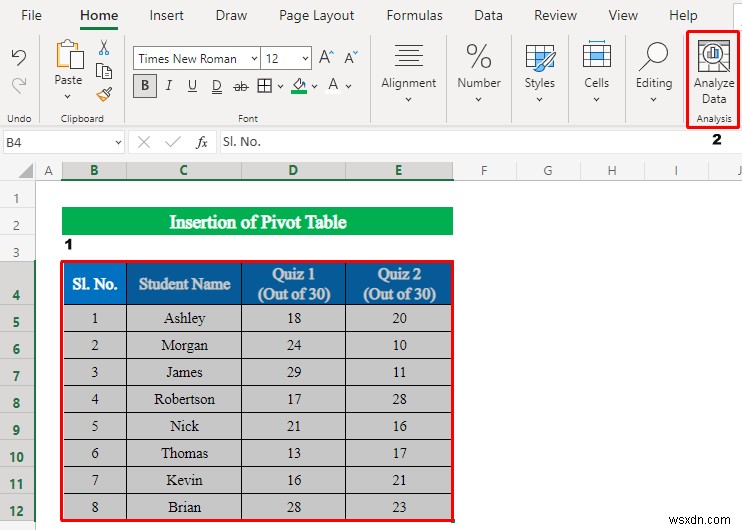Switch to the Page Layout tab
Image resolution: width=742 pixels, height=530 pixels.
tap(316, 15)
